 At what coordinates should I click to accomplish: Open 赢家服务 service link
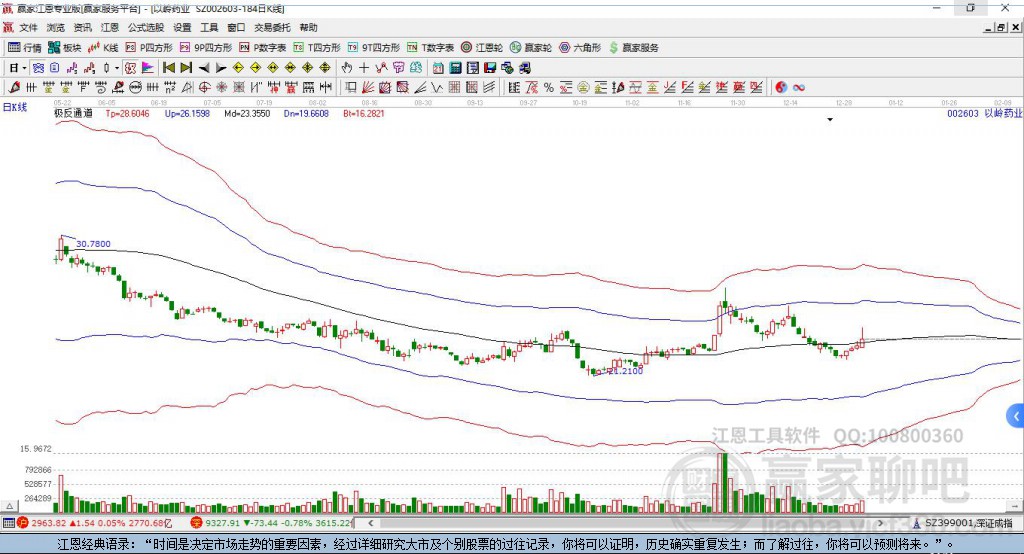pos(633,48)
